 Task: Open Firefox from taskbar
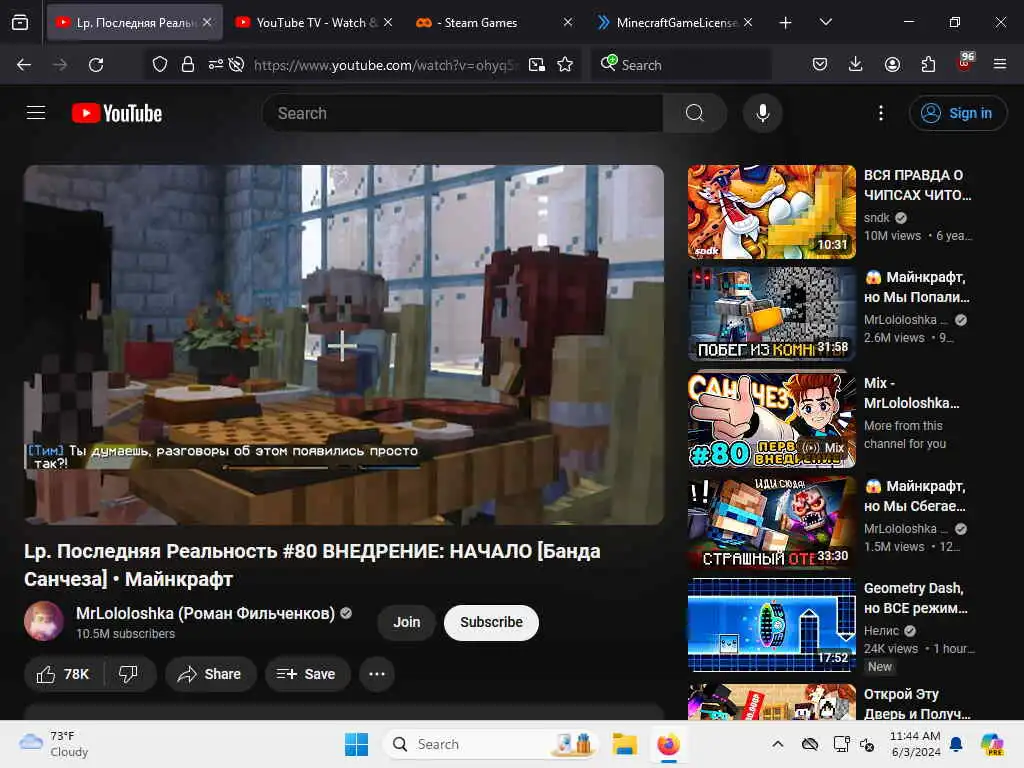(668, 744)
